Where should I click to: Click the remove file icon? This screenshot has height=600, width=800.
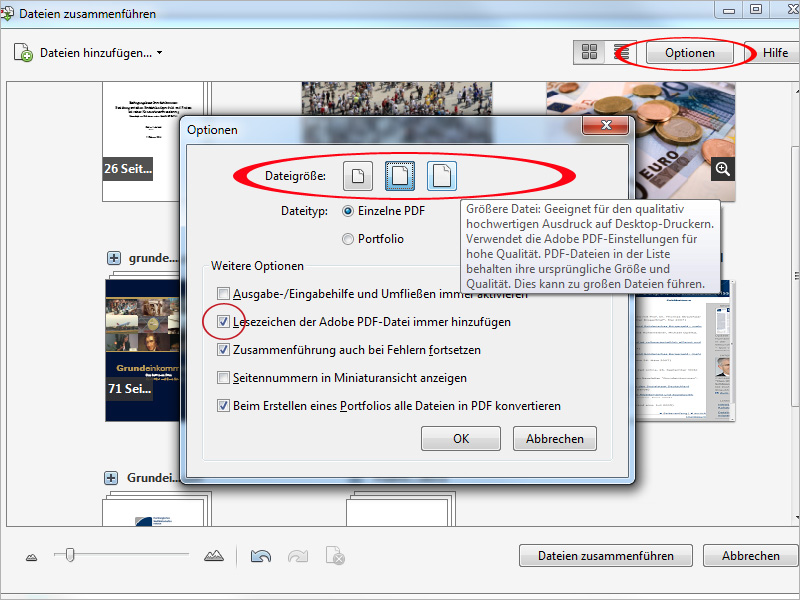click(x=335, y=556)
